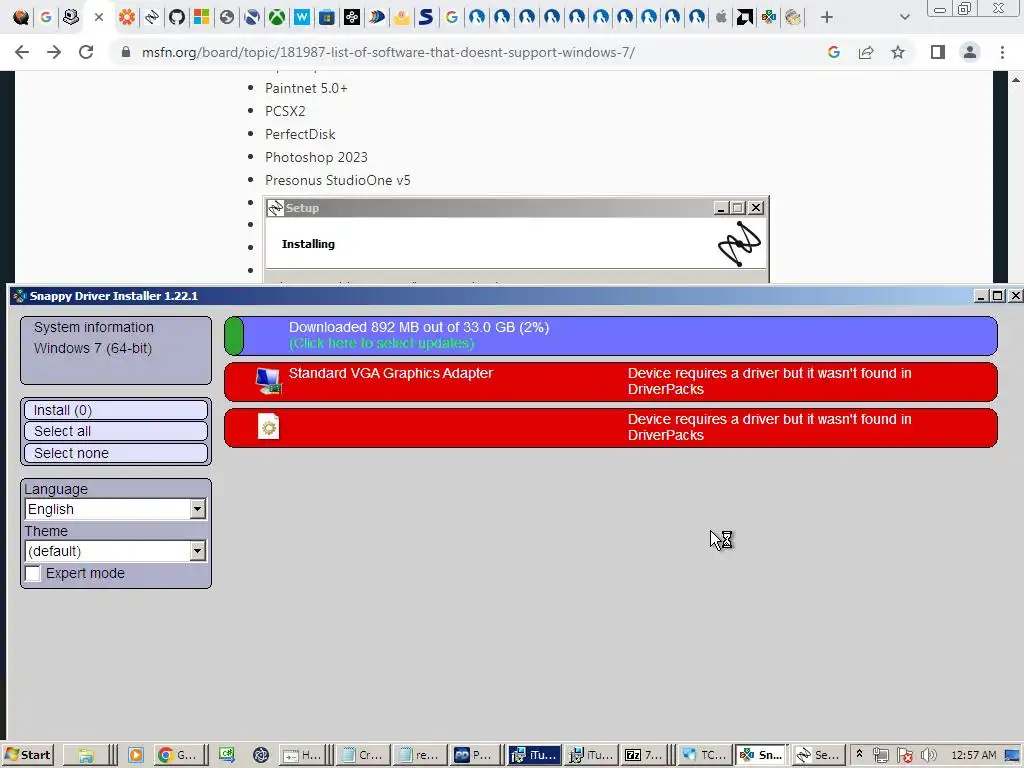Open the tab search dropdown in Chrome
This screenshot has height=768, width=1024.
pyautogui.click(x=904, y=17)
